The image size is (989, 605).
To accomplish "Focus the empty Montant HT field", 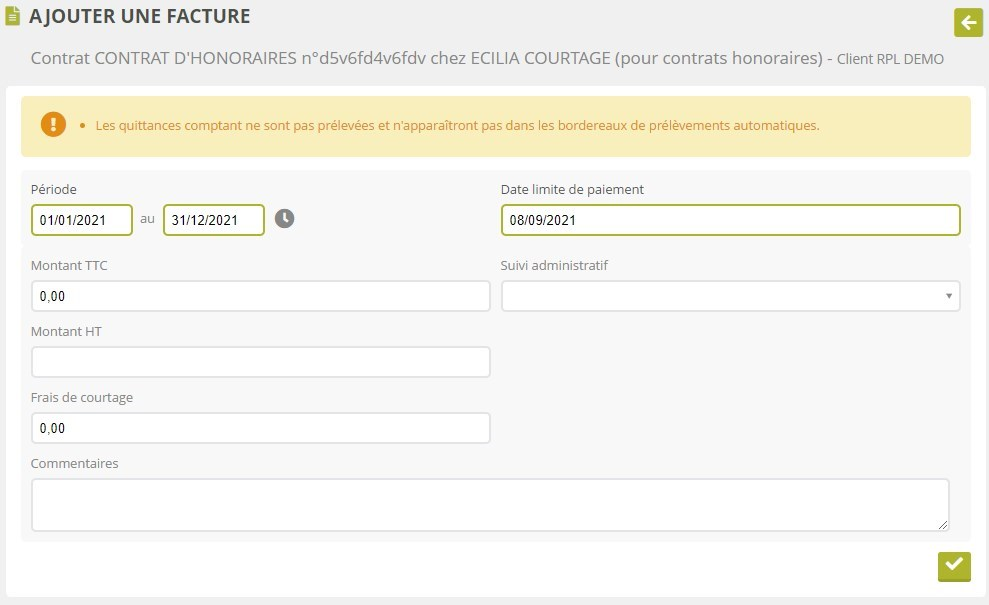I will [x=261, y=362].
